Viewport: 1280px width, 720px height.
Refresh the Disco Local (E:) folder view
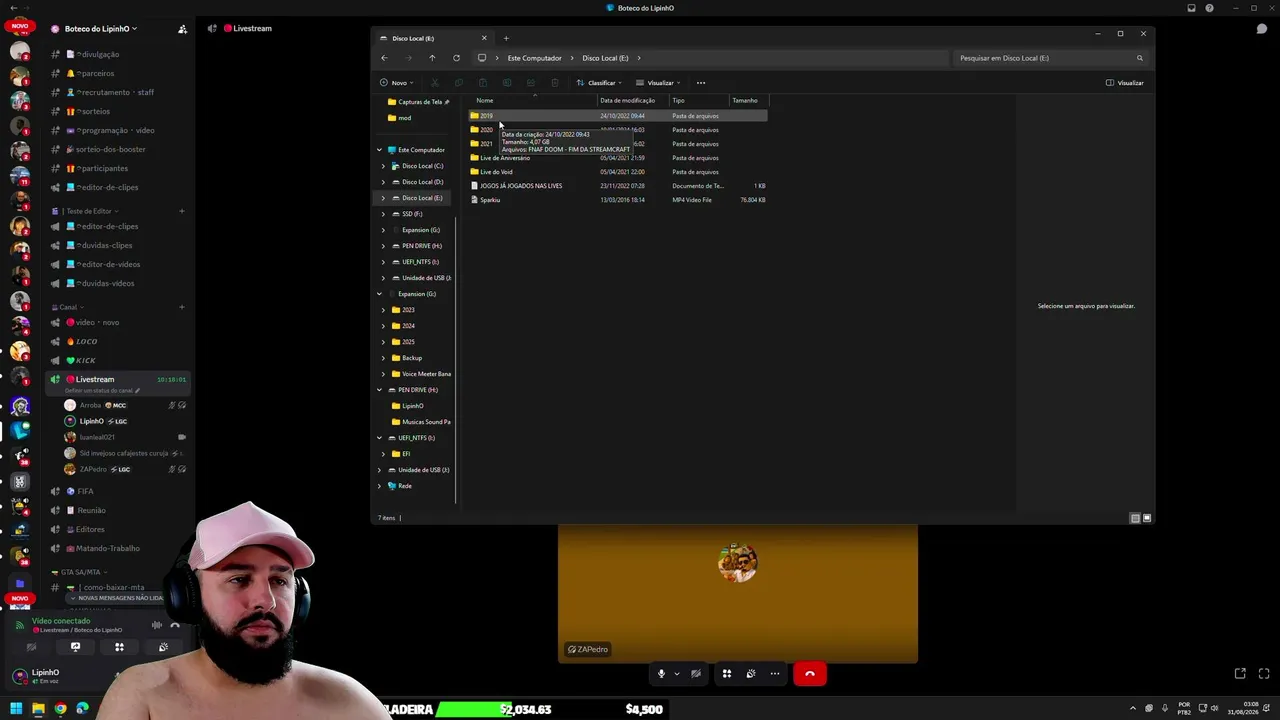click(x=456, y=58)
